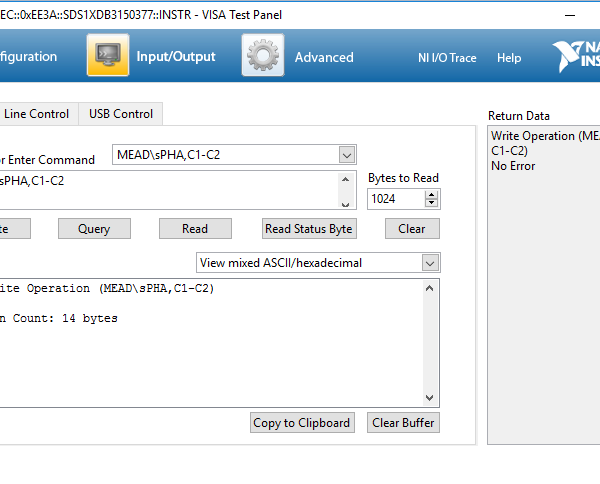
Task: Copy buffer output to the clipboard
Action: tap(302, 423)
